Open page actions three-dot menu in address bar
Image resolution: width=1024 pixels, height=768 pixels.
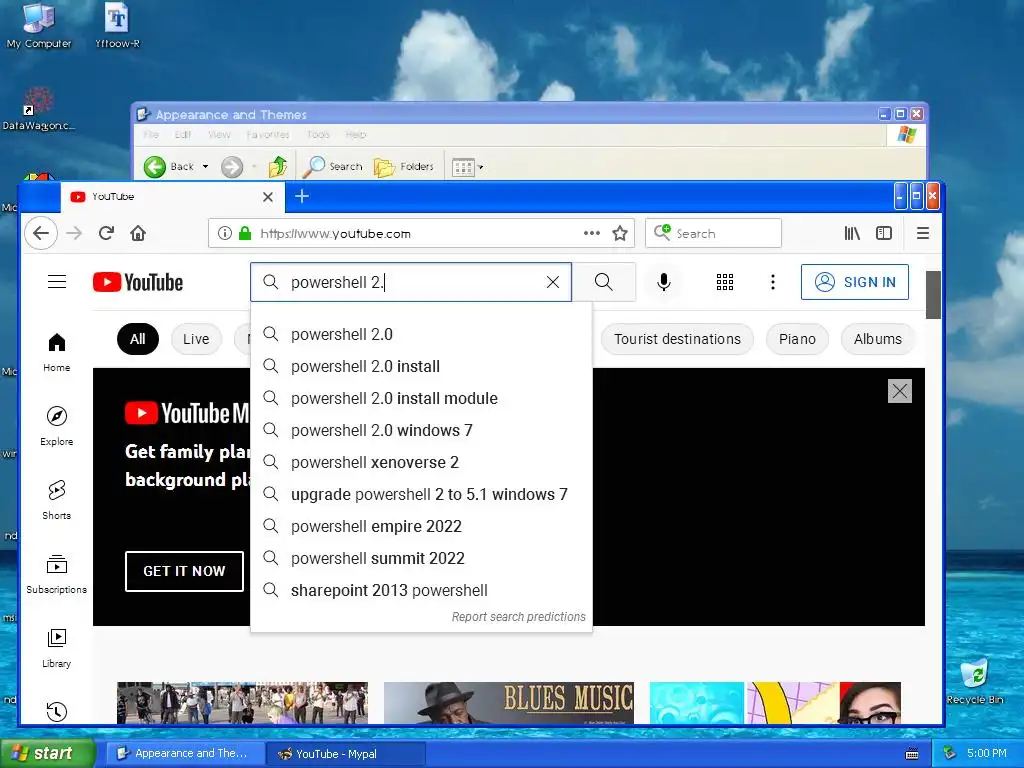click(x=592, y=233)
